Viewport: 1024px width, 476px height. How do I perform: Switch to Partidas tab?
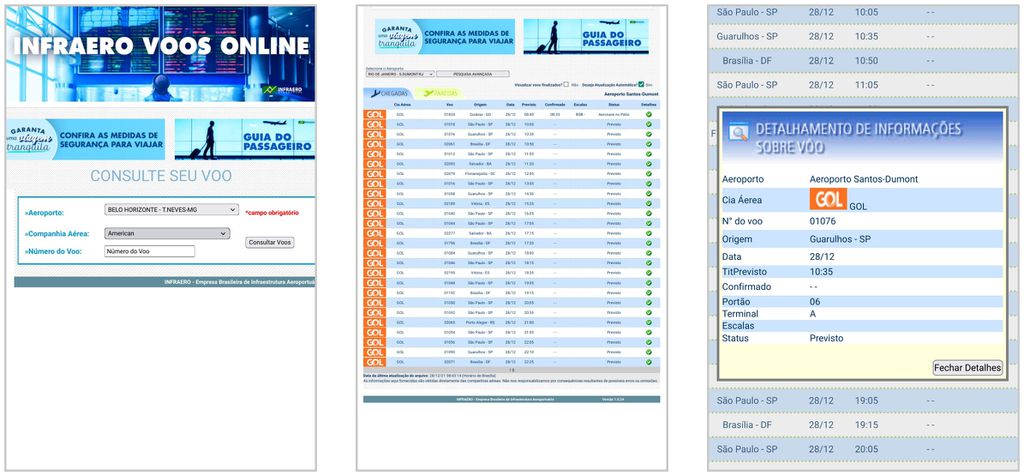[439, 93]
